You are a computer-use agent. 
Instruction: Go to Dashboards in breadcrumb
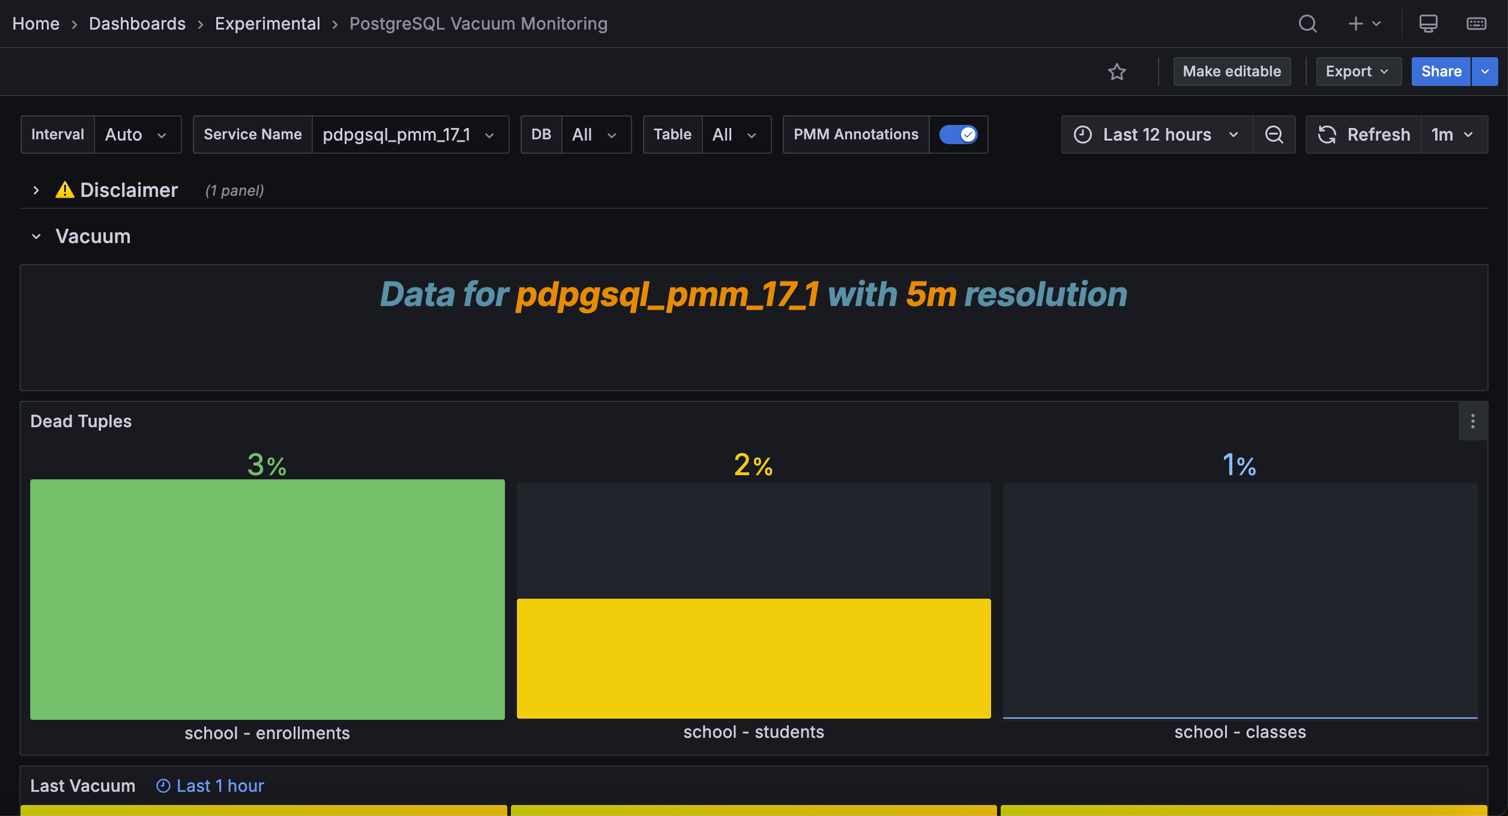click(137, 23)
